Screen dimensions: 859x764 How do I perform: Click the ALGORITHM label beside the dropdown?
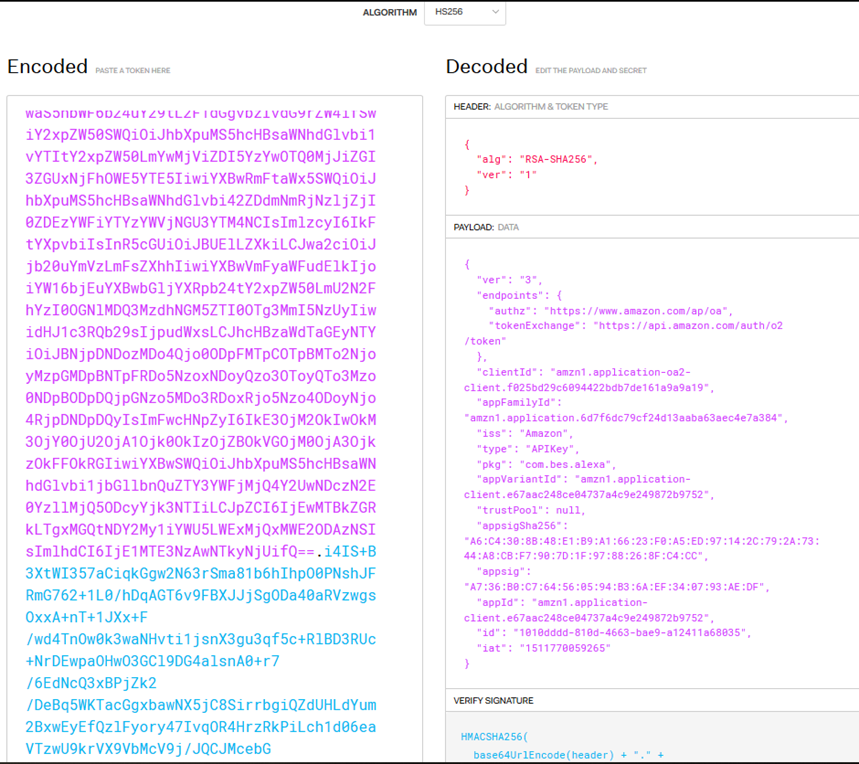(388, 13)
